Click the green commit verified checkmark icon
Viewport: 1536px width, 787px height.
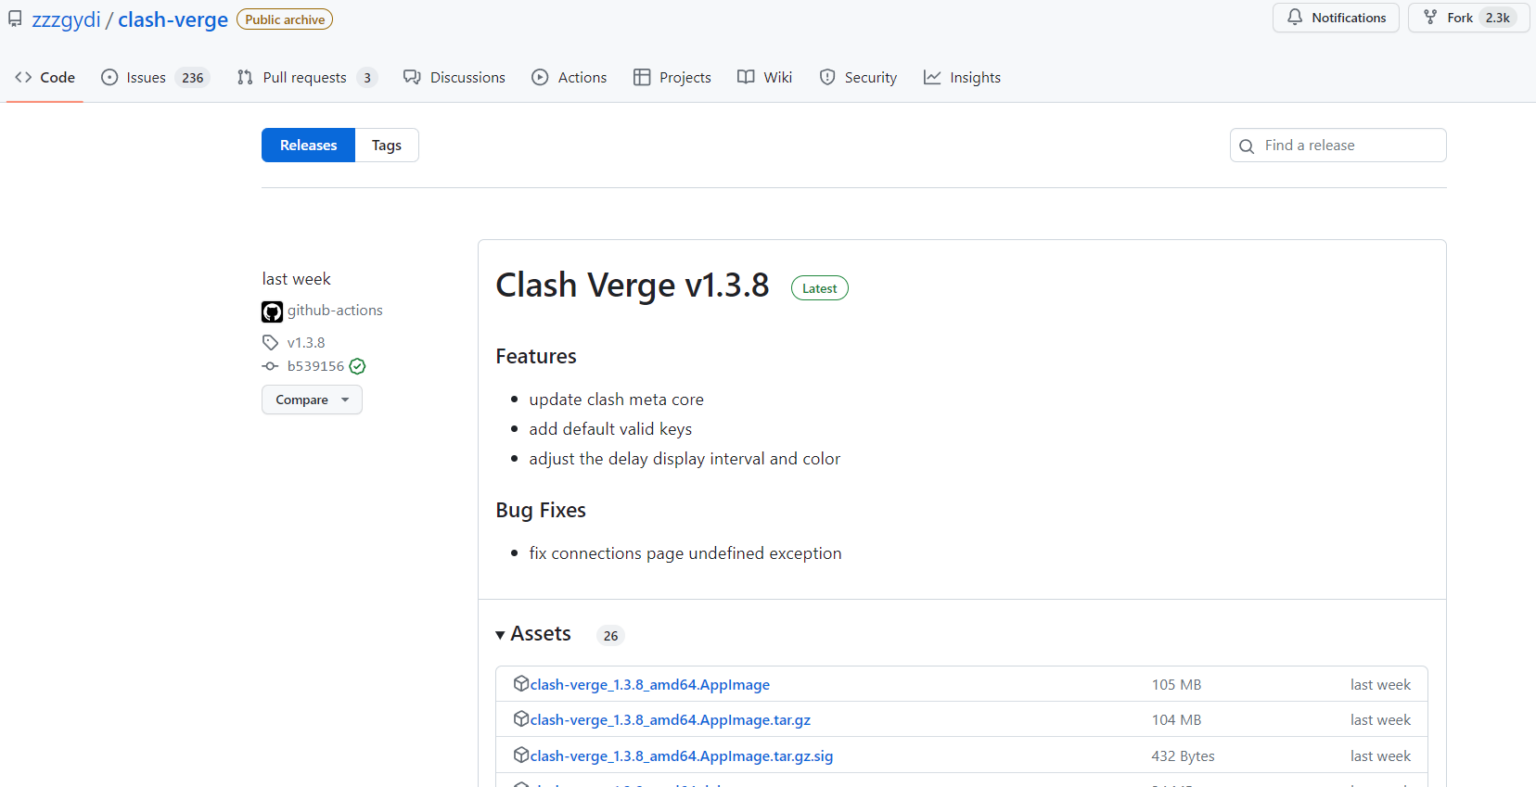(x=358, y=367)
